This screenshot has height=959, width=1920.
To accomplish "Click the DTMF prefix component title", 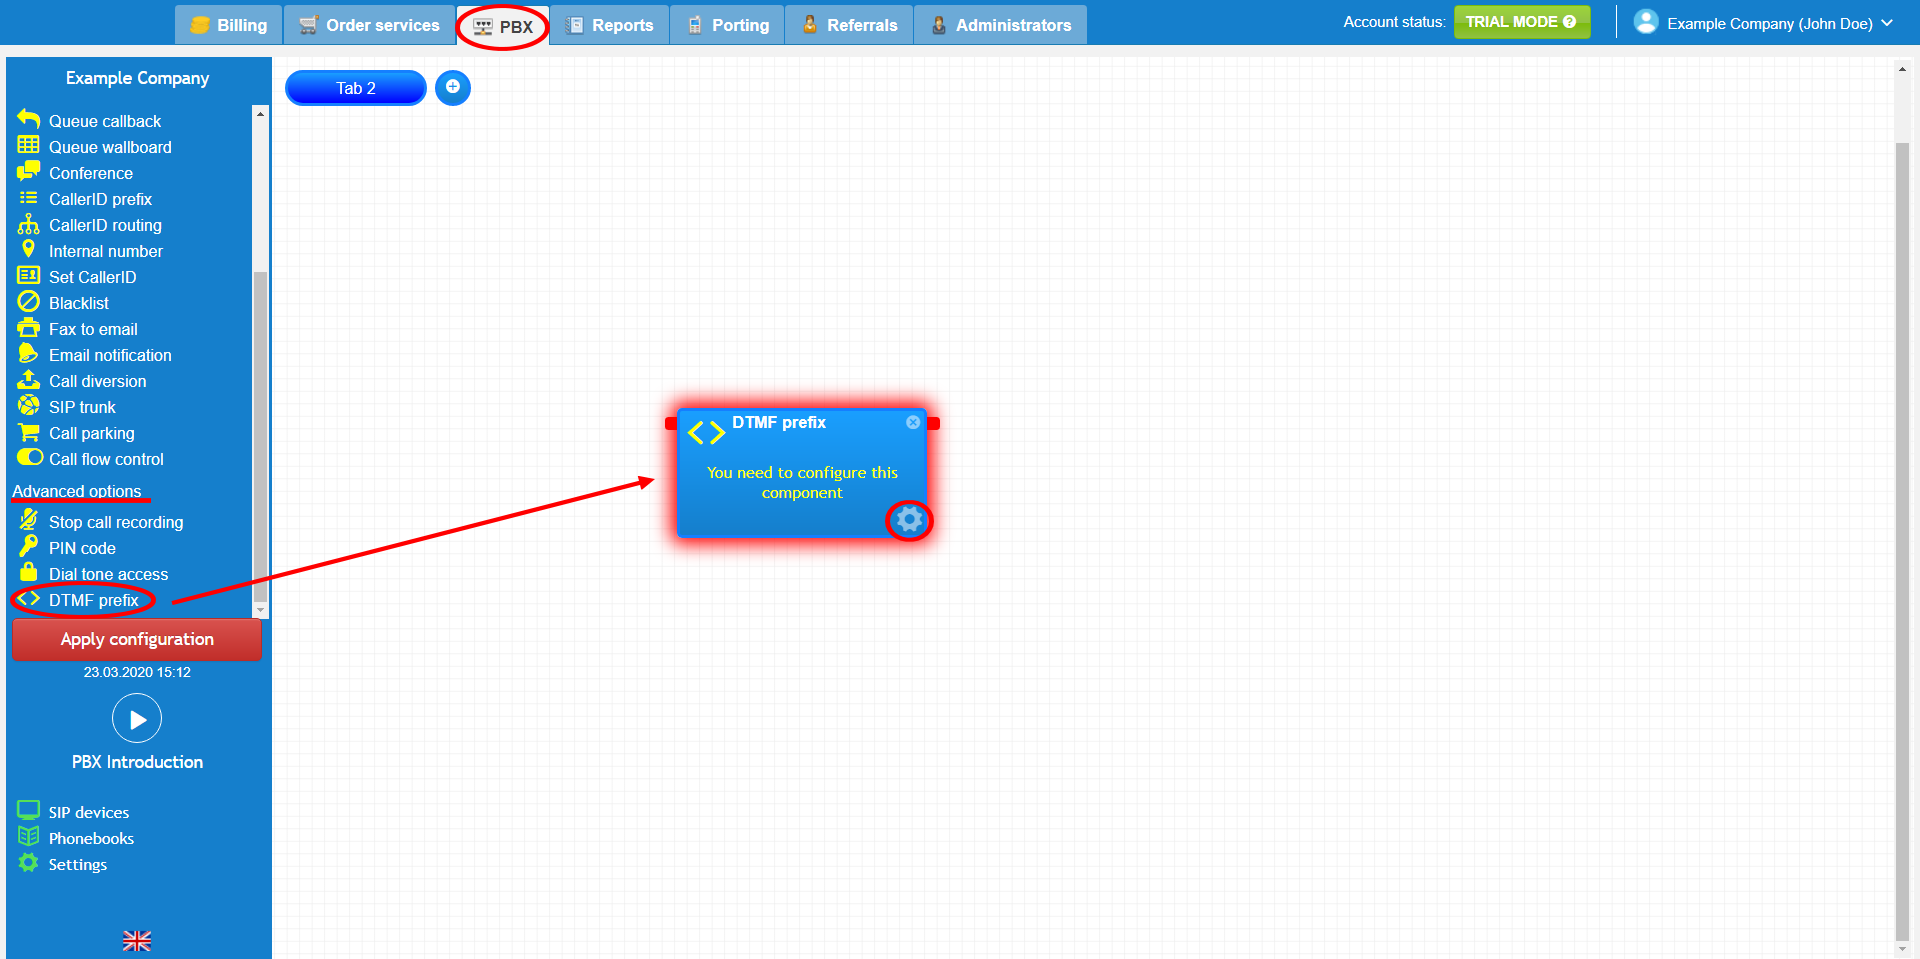I will pyautogui.click(x=779, y=423).
